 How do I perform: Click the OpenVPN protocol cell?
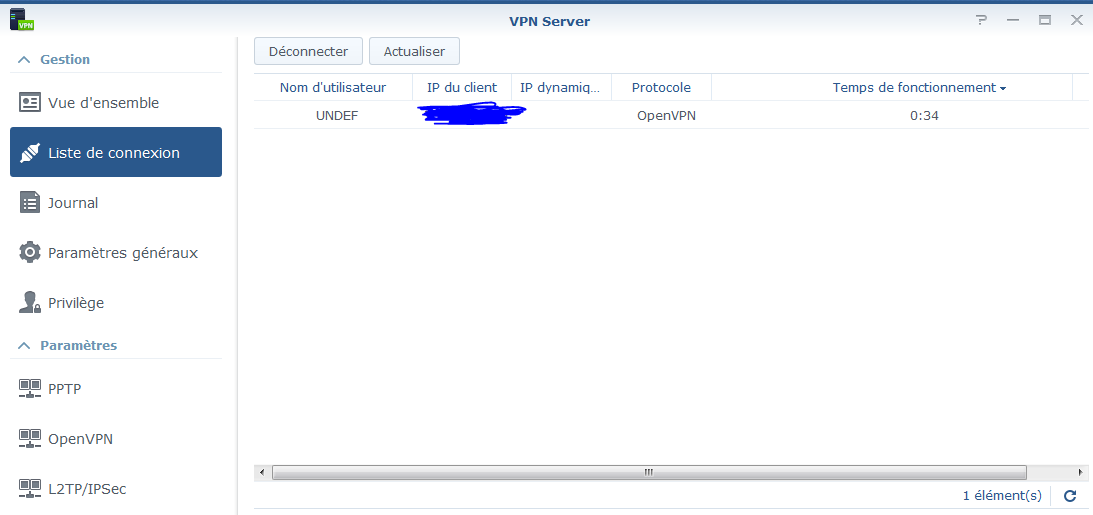point(666,116)
